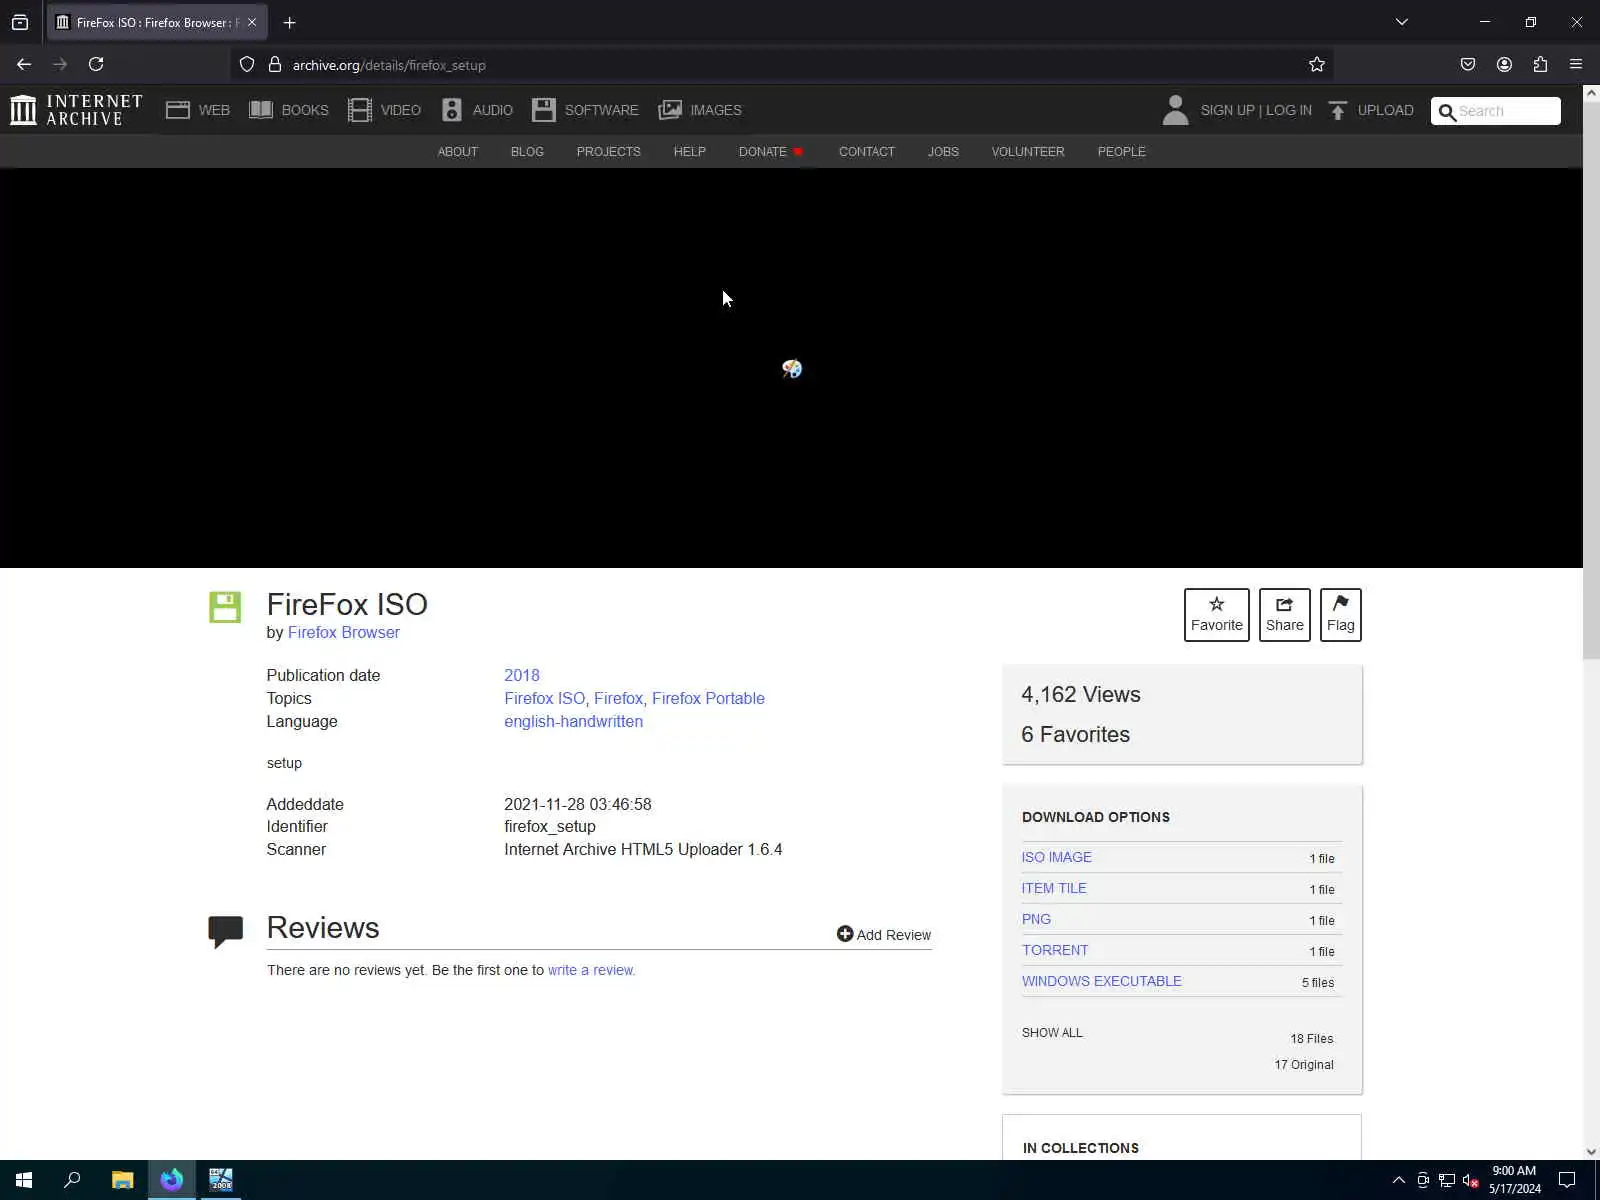Open the People menu item
Image resolution: width=1600 pixels, height=1200 pixels.
[x=1122, y=152]
